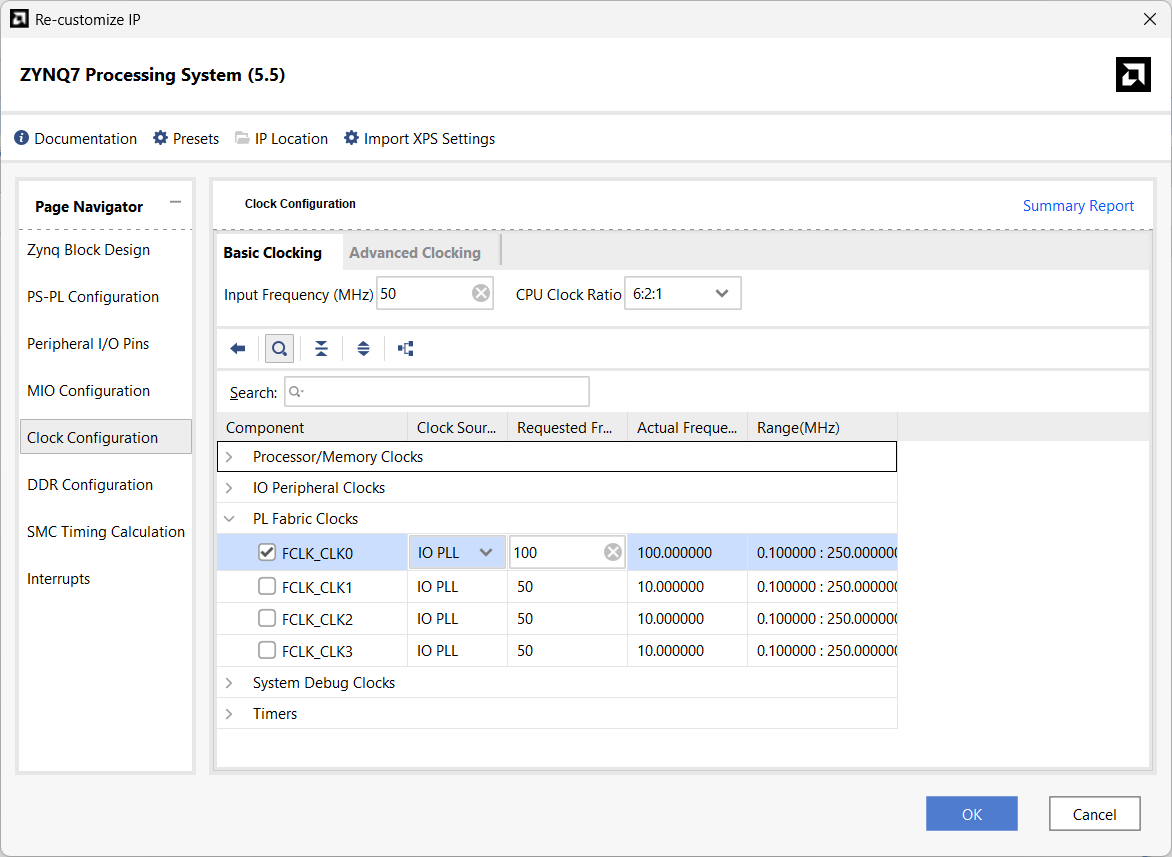Screen dimensions: 1172x857
Task: Uncheck the FCLK_CLK0 checkbox
Action: pyautogui.click(x=267, y=552)
